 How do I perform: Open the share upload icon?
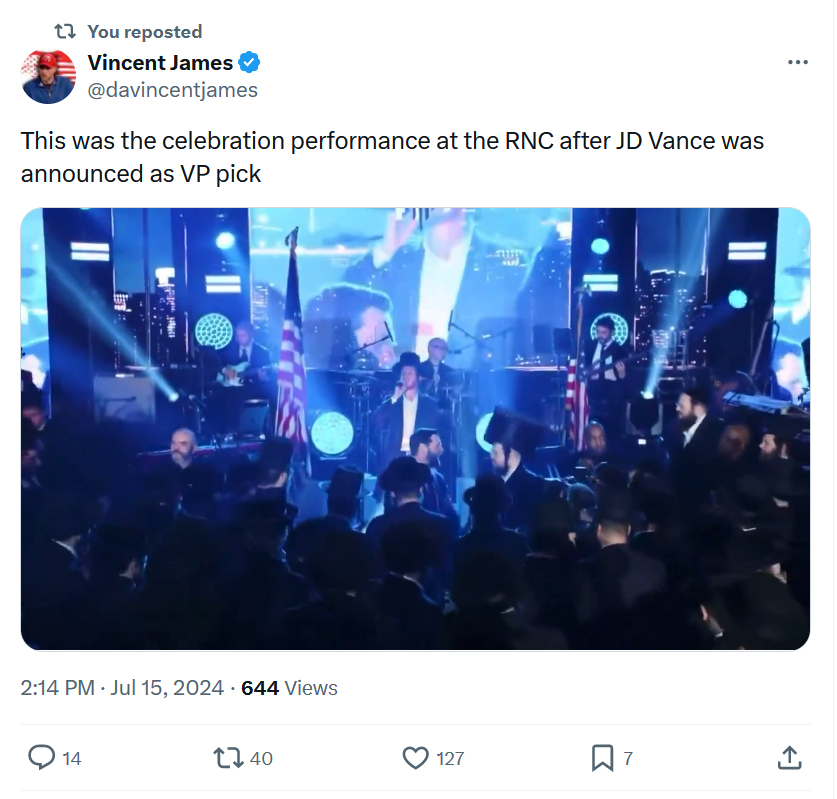(x=789, y=757)
